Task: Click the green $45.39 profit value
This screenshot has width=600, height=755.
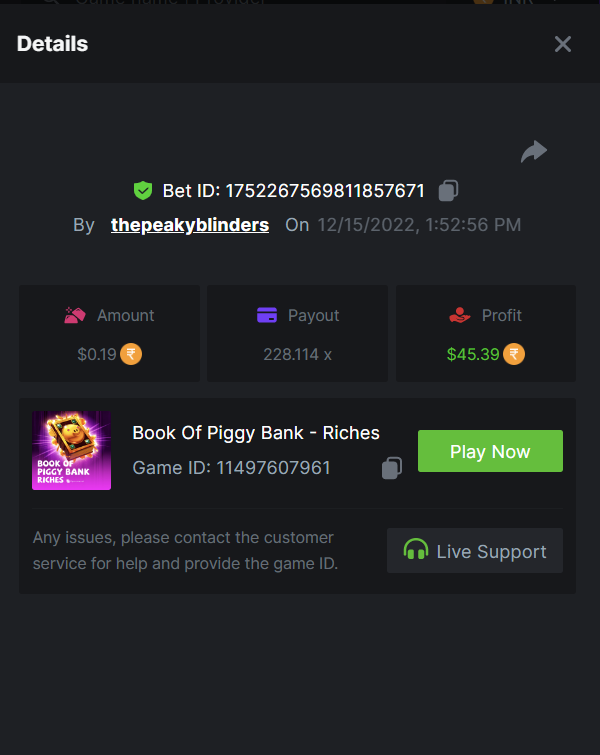Action: (473, 354)
